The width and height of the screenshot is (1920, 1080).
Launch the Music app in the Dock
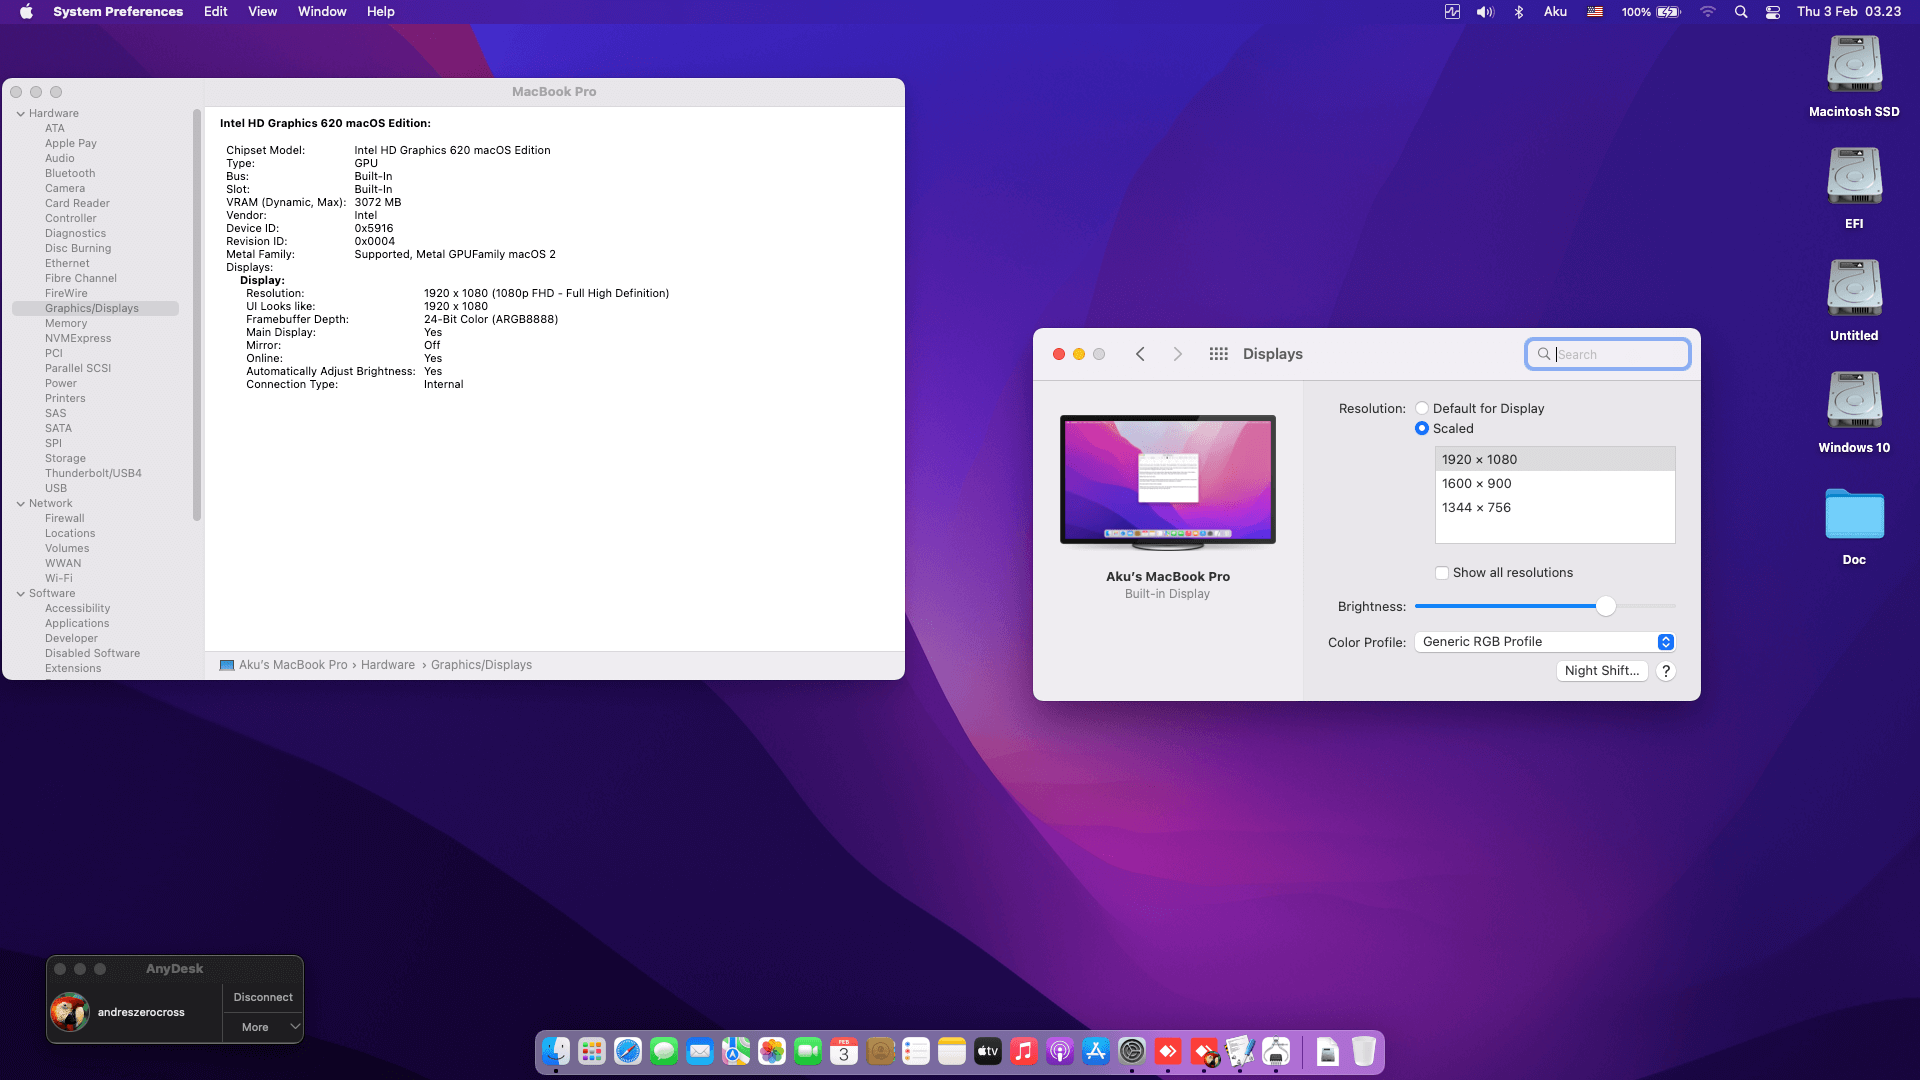pyautogui.click(x=1023, y=1051)
